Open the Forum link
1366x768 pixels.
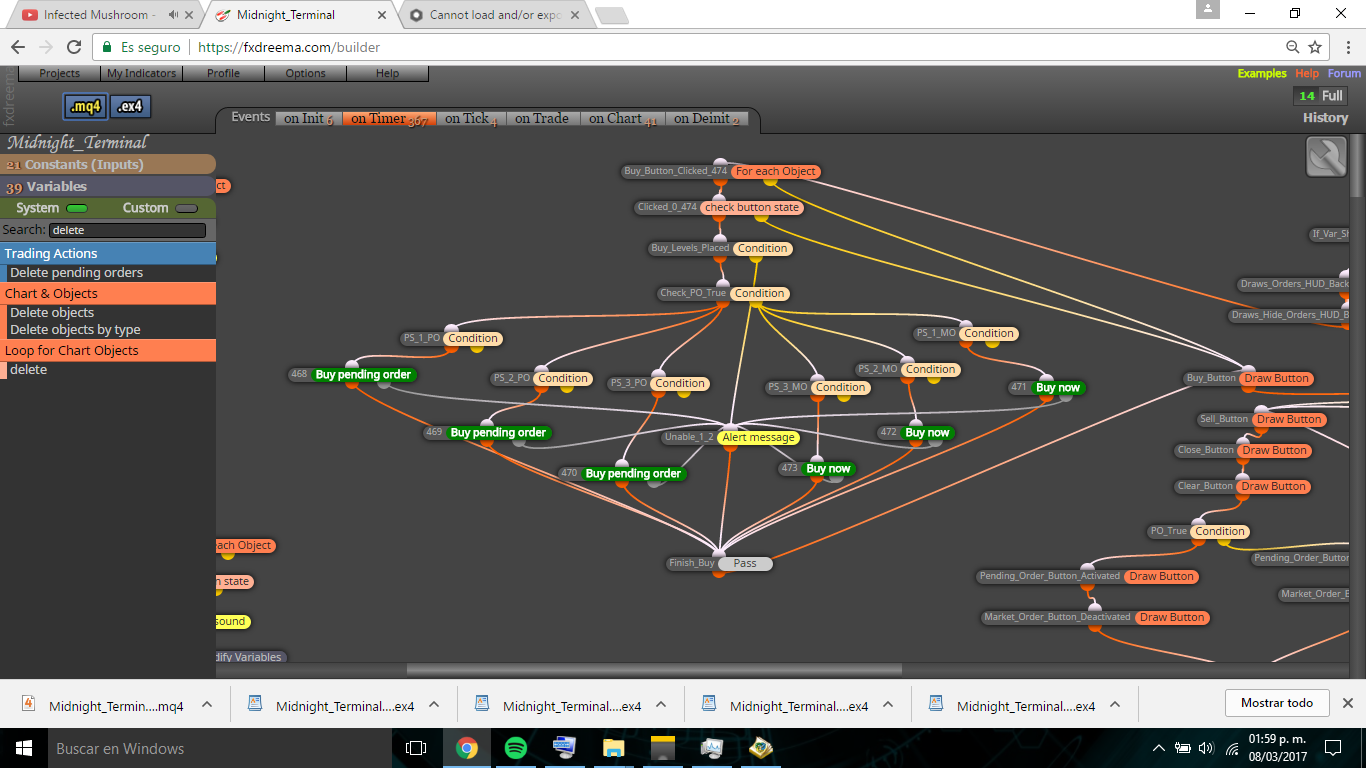(x=1344, y=73)
